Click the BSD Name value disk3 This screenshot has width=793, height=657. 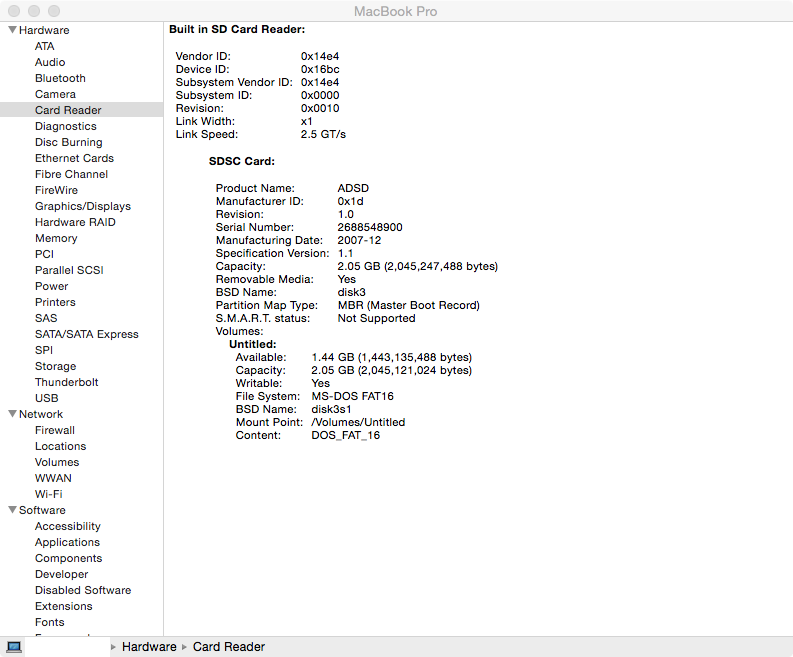point(351,292)
